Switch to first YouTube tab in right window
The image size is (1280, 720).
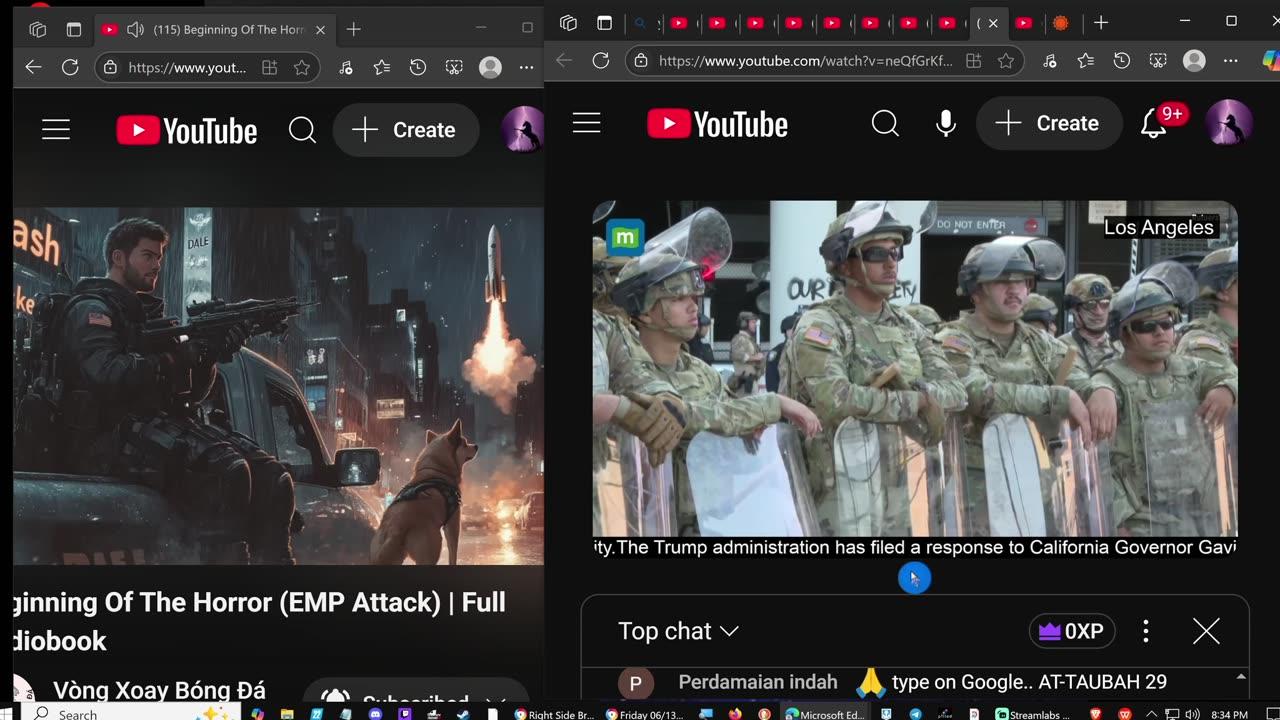[679, 23]
